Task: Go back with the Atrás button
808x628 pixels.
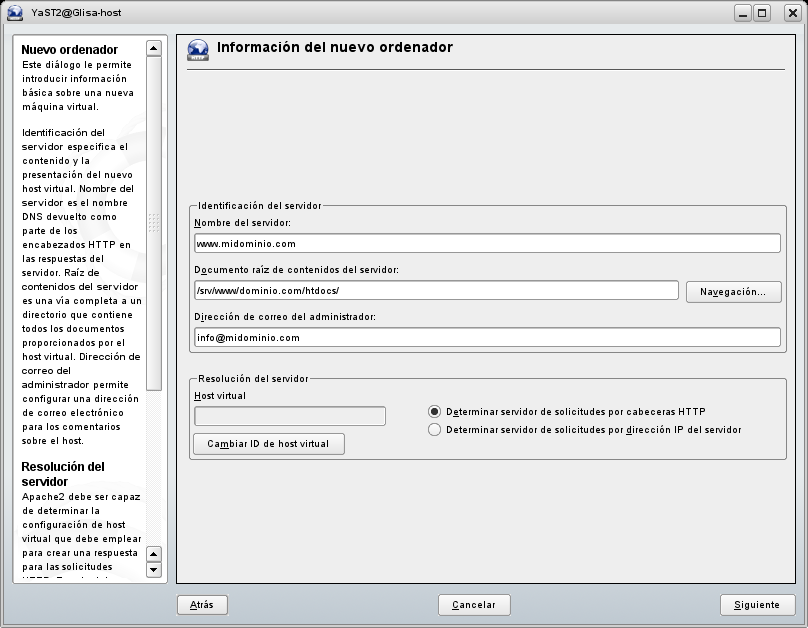Action: click(x=202, y=605)
